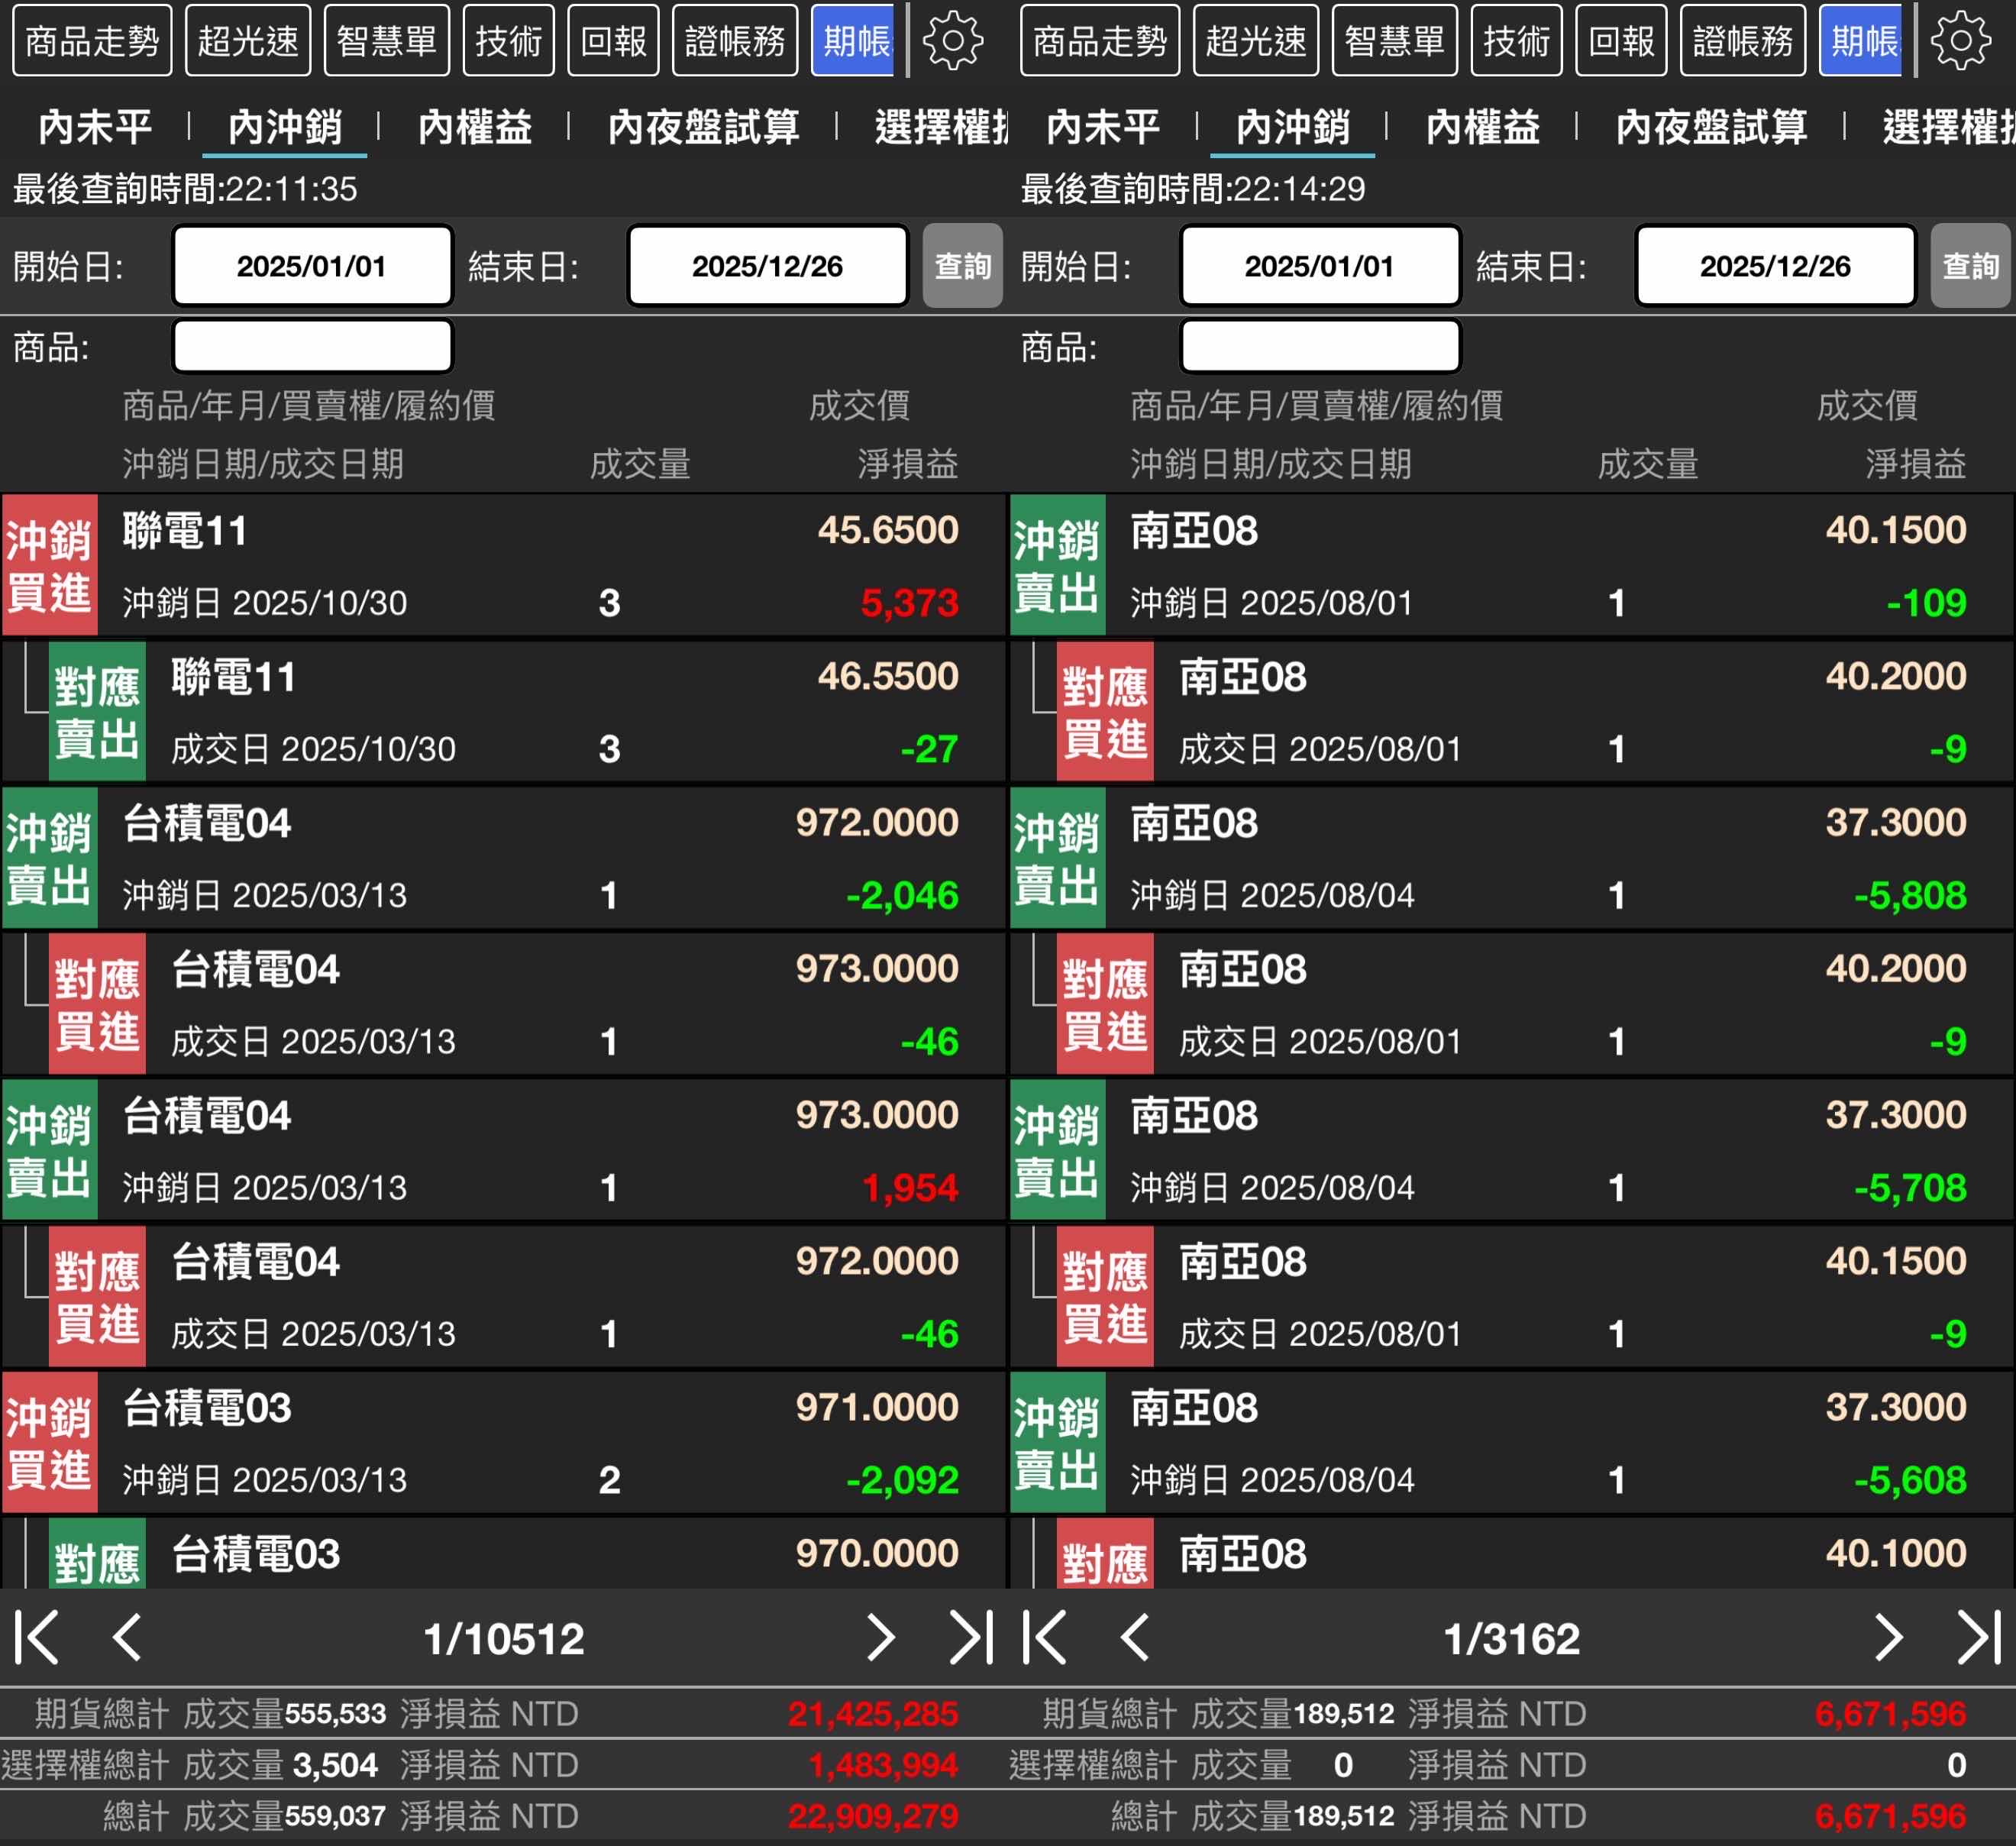Jump to last page in right panel

click(1978, 1638)
